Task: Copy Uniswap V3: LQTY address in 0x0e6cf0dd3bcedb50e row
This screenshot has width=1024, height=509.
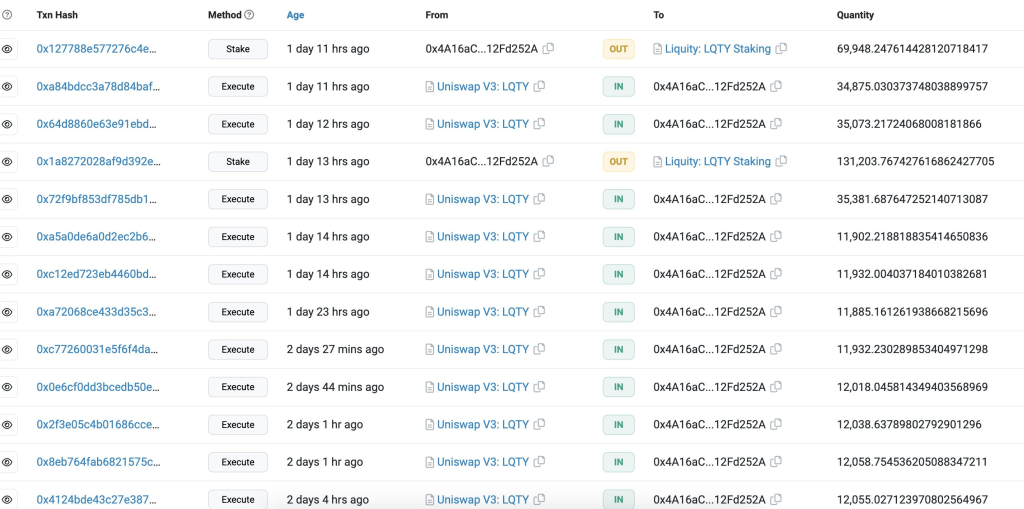Action: coord(539,387)
